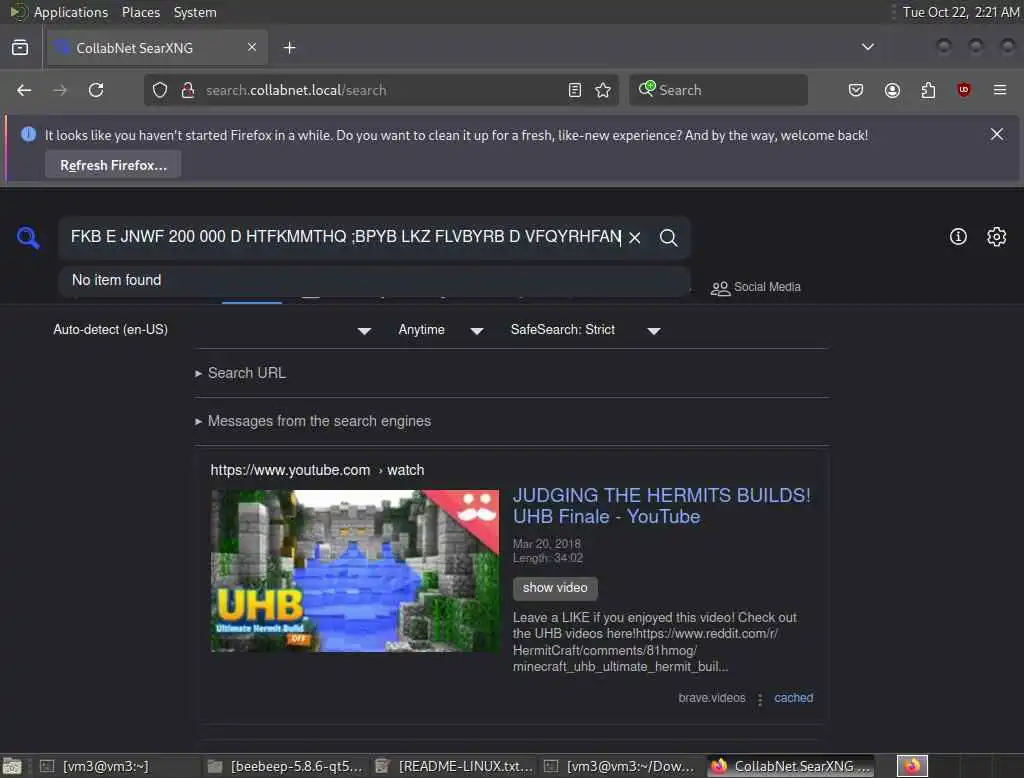The height and width of the screenshot is (778, 1024).
Task: Open the youtube.com watch result URL
Action: tap(317, 470)
